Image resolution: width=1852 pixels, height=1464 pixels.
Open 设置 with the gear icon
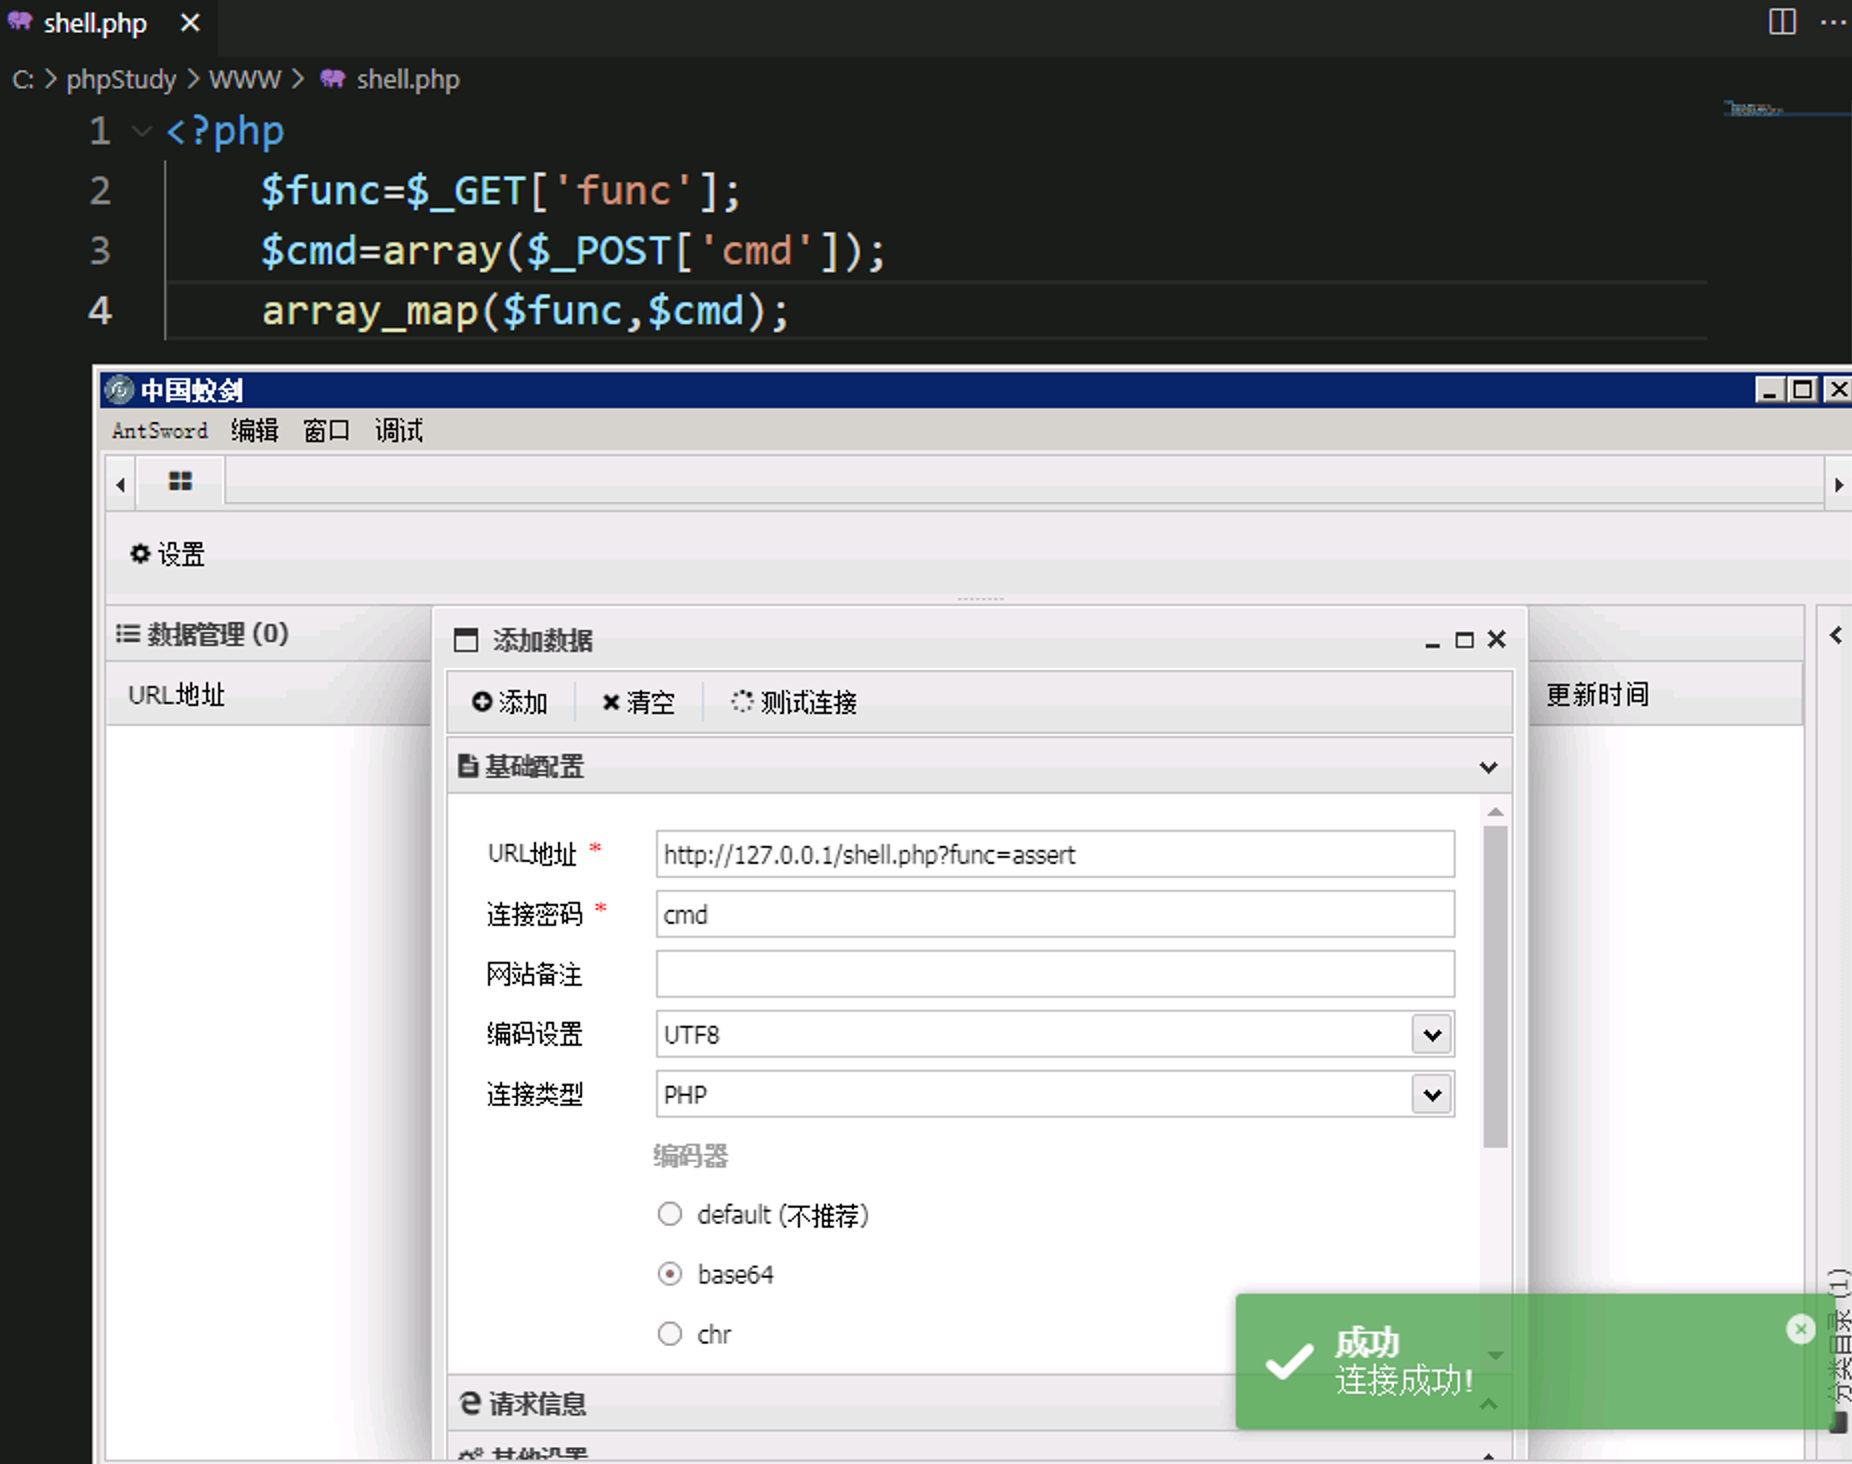tap(167, 554)
